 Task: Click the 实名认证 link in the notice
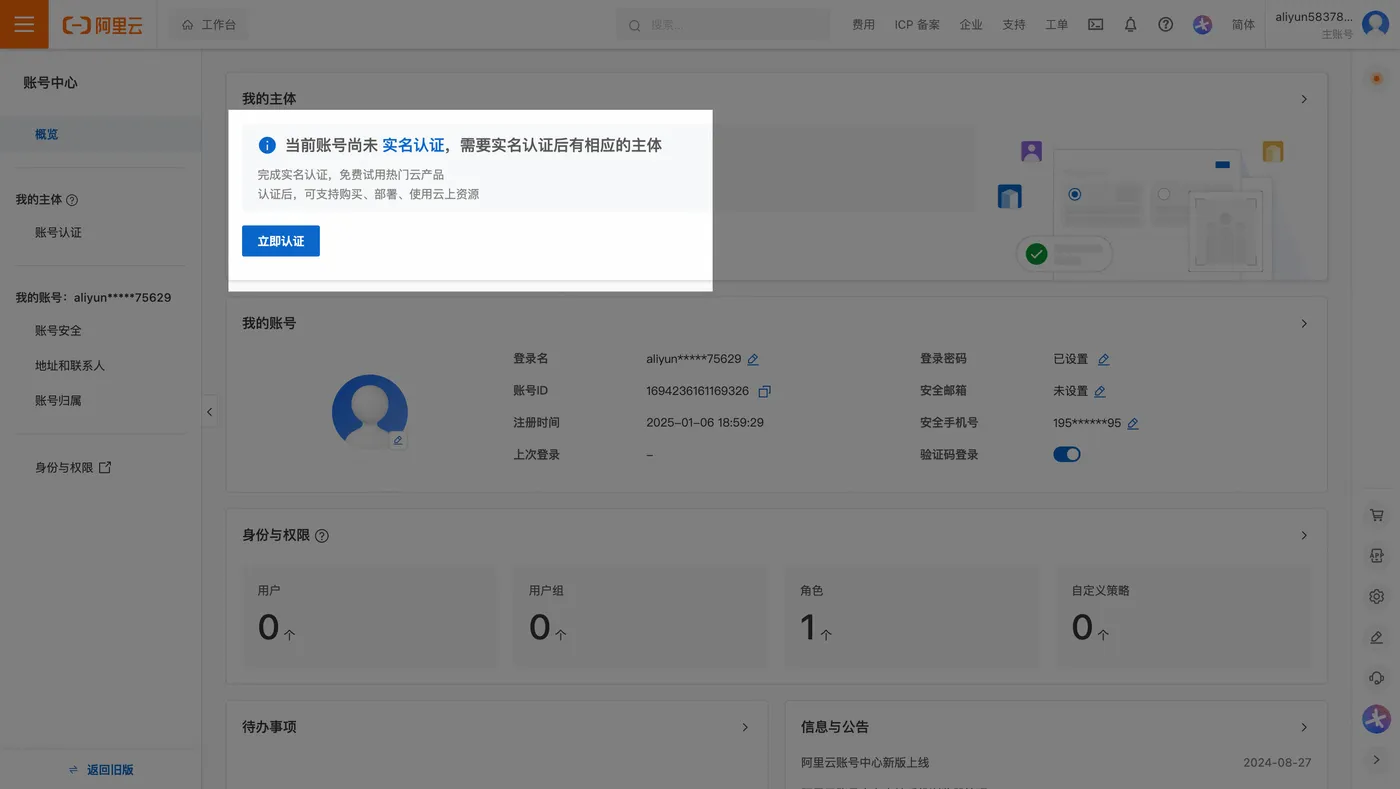coord(413,145)
